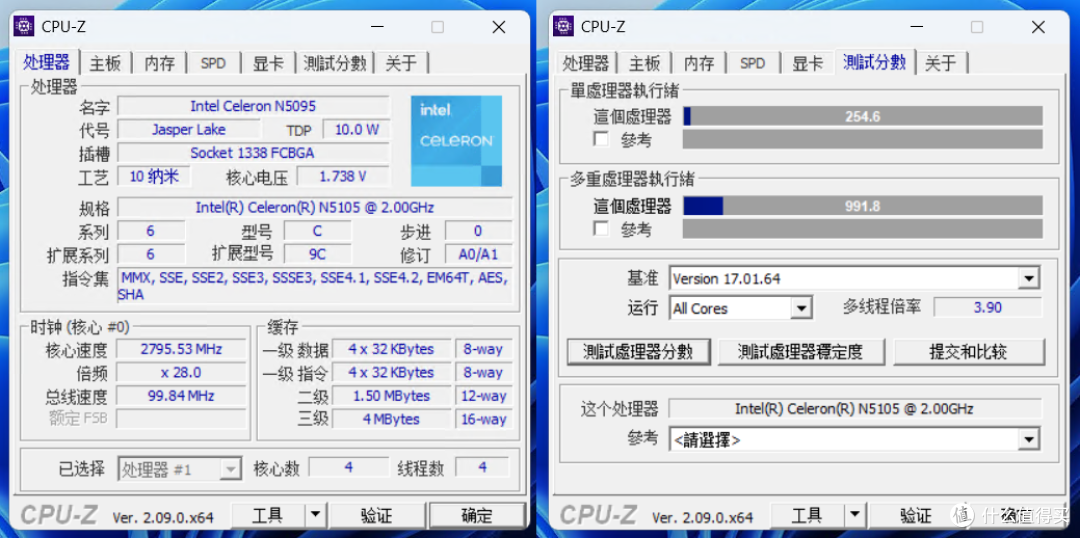
Task: Click the 工艺 value 10 纳米
Action: coord(154,176)
